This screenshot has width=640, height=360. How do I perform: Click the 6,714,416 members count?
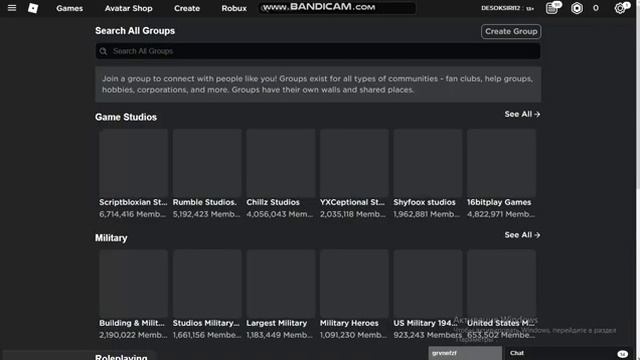tap(133, 214)
